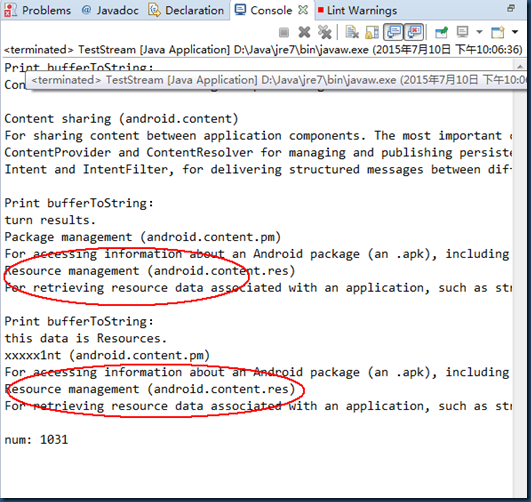Click the console vertical scrollbar up arrow
This screenshot has width=531, height=502.
click(520, 66)
